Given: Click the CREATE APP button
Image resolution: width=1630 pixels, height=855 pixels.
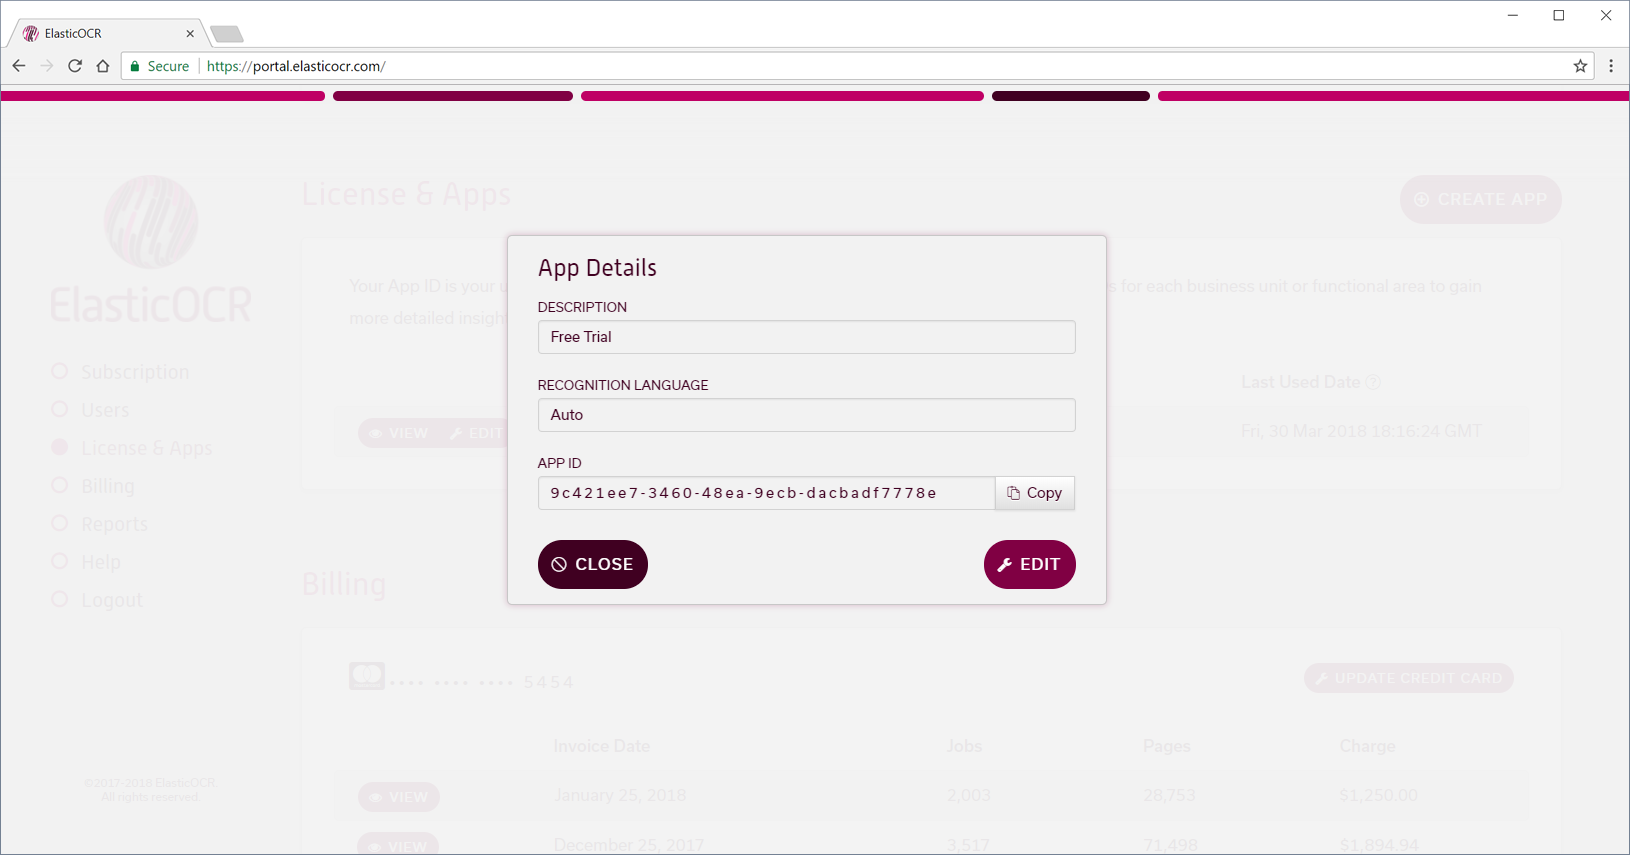Looking at the screenshot, I should 1480,199.
